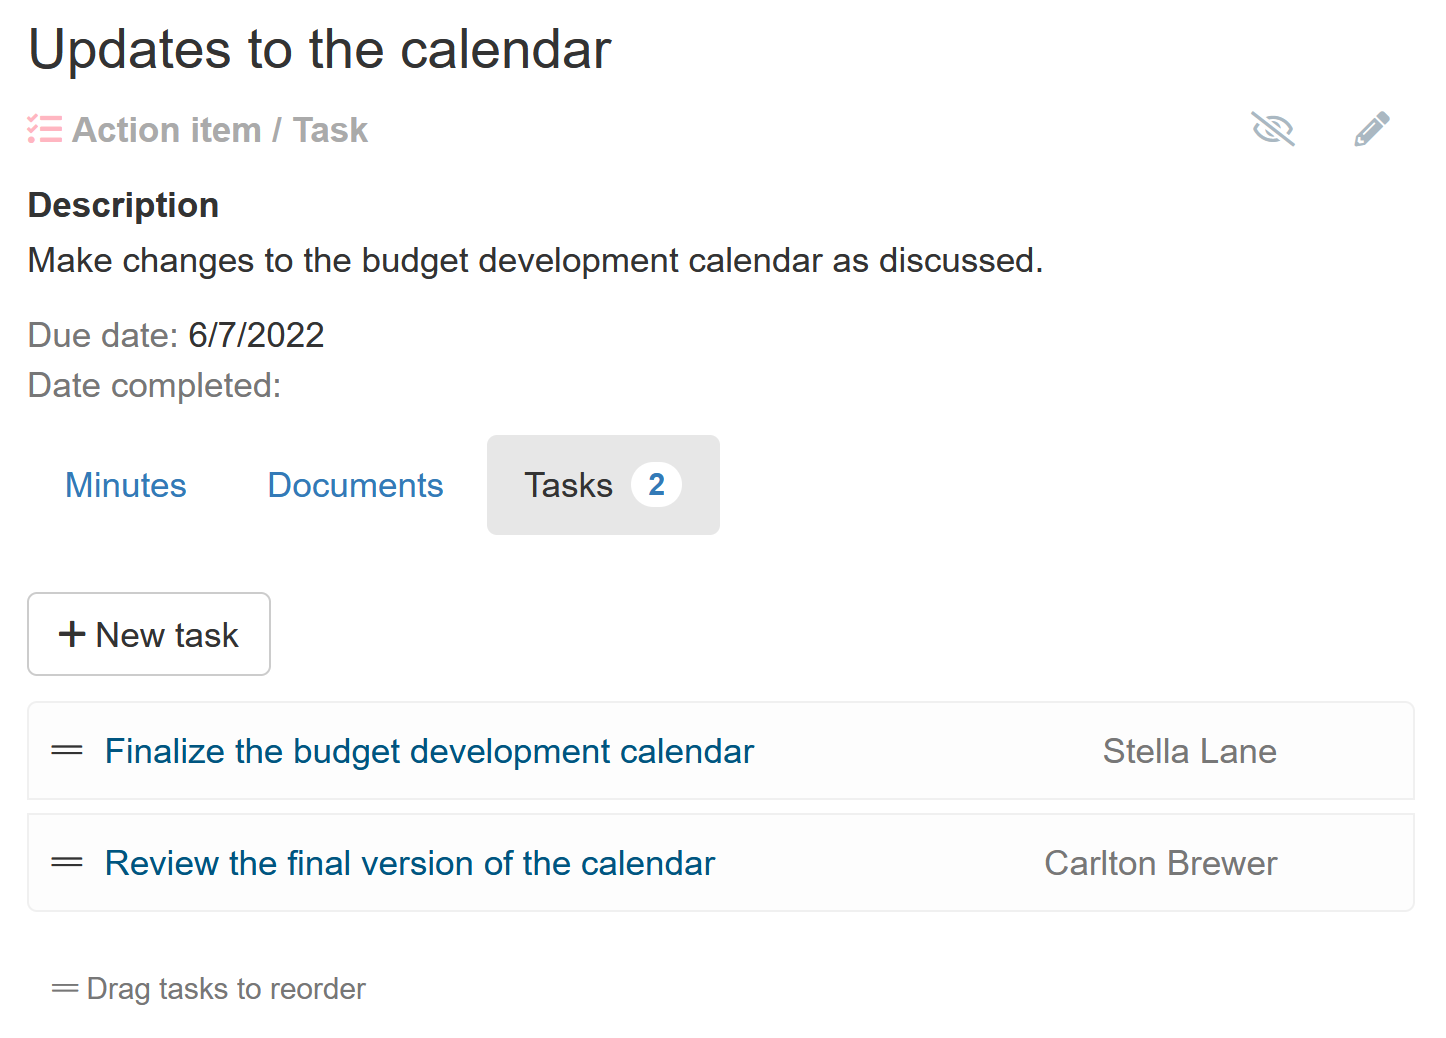Open the Documents tab
The width and height of the screenshot is (1446, 1038).
(355, 485)
